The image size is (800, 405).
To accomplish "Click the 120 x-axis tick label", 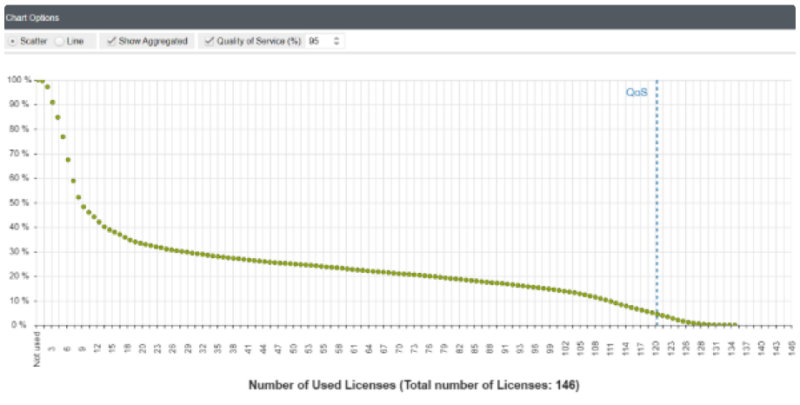I will [656, 346].
